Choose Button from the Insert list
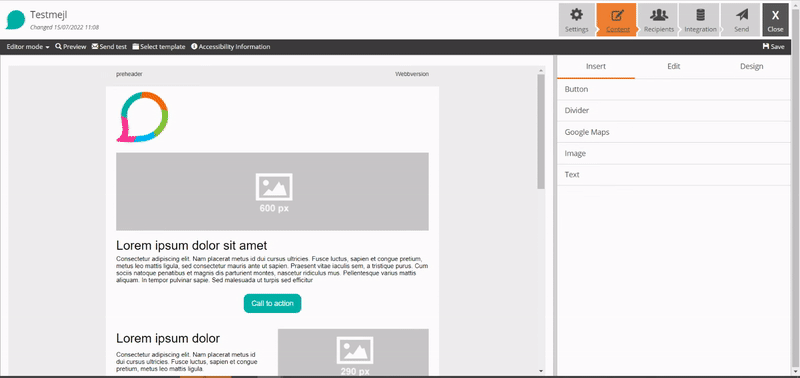This screenshot has width=800, height=378. pos(673,89)
